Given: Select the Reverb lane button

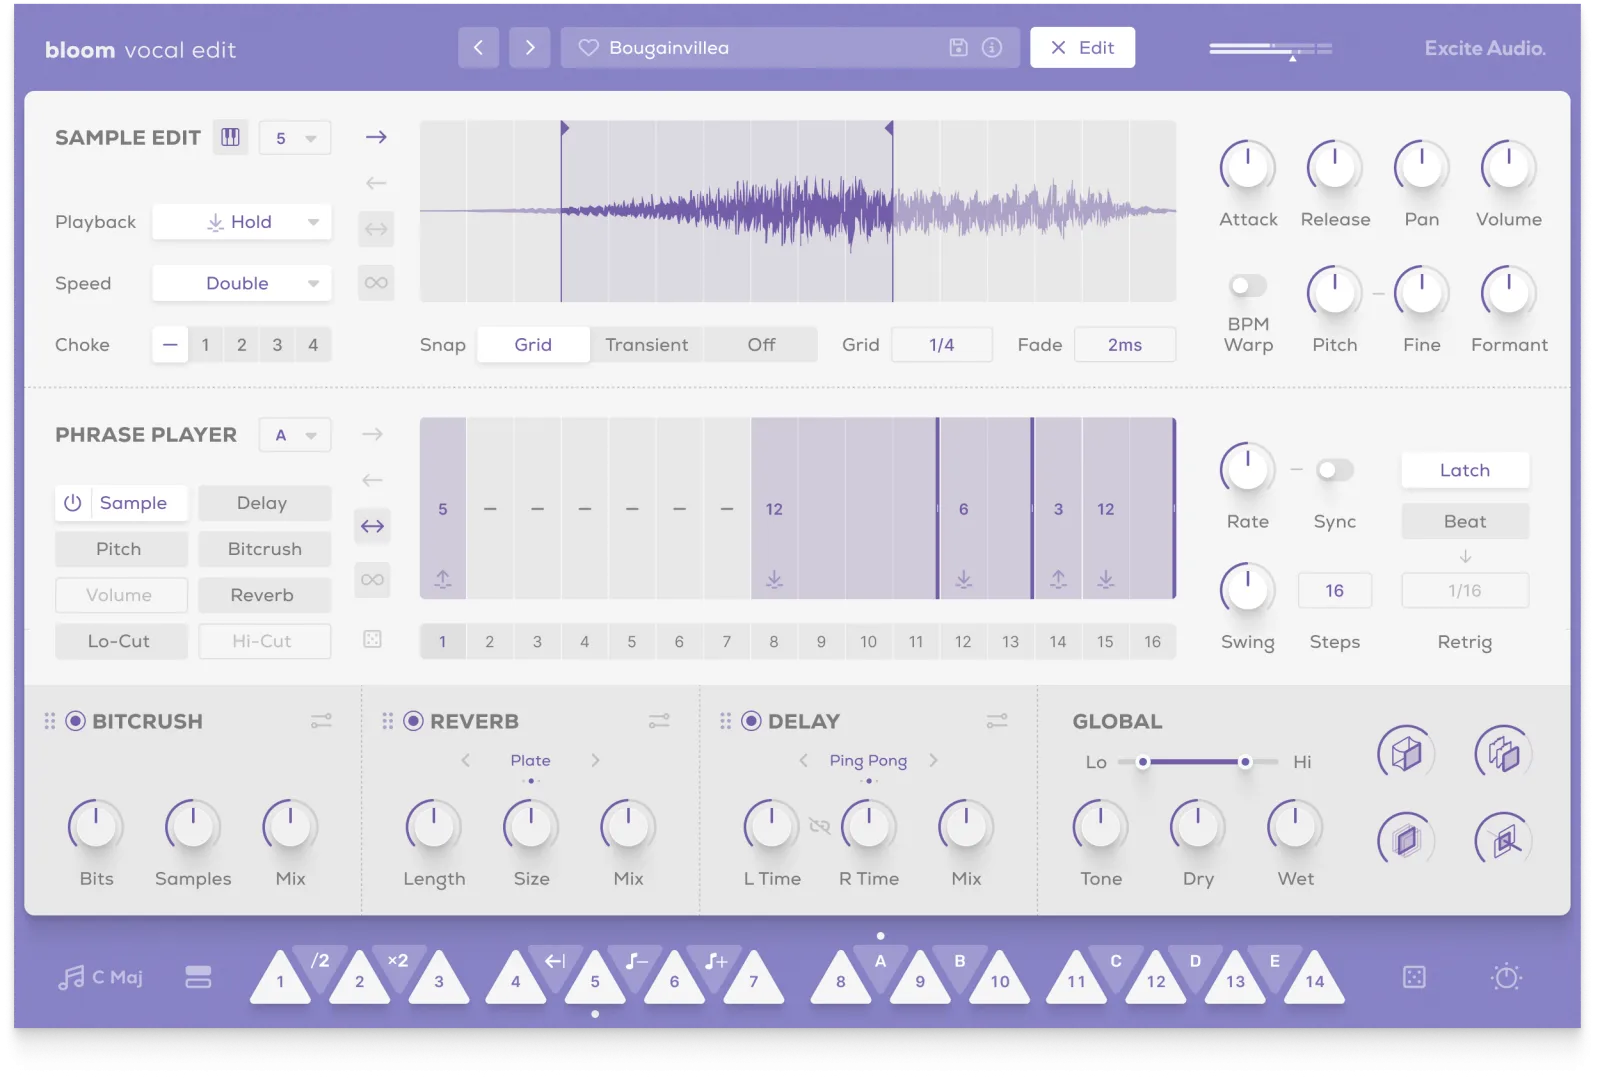Looking at the screenshot, I should point(264,595).
